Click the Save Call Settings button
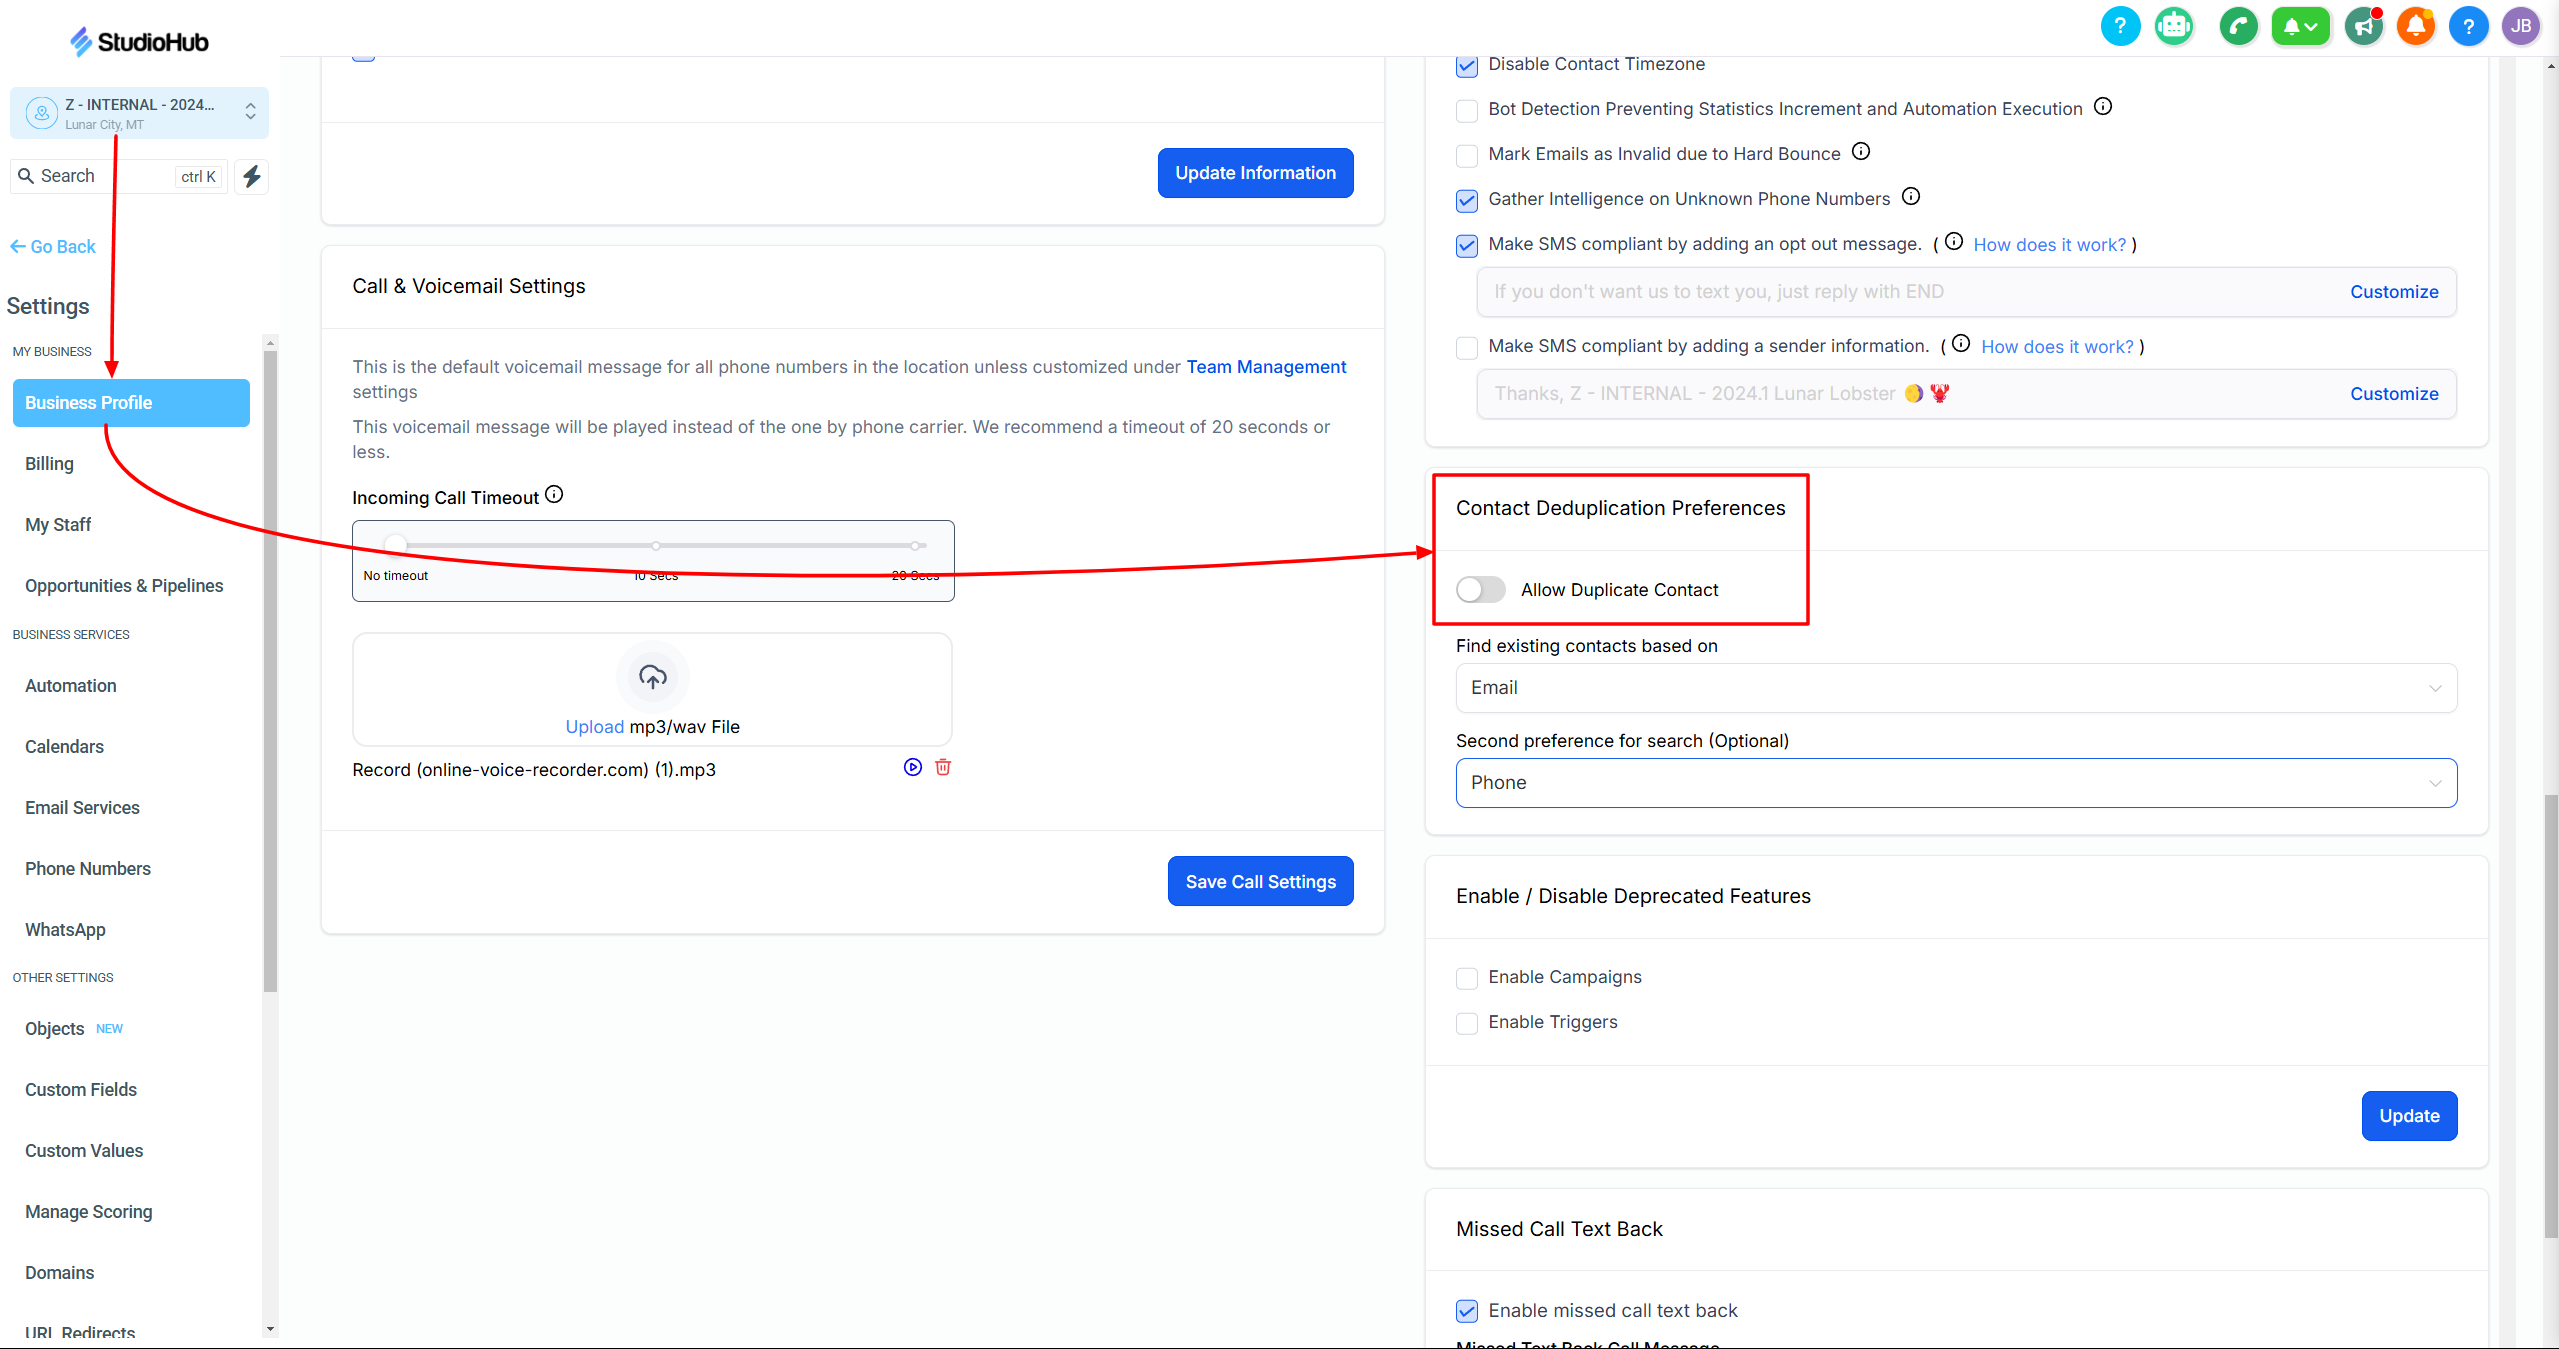The width and height of the screenshot is (2559, 1349). pyautogui.click(x=1260, y=881)
